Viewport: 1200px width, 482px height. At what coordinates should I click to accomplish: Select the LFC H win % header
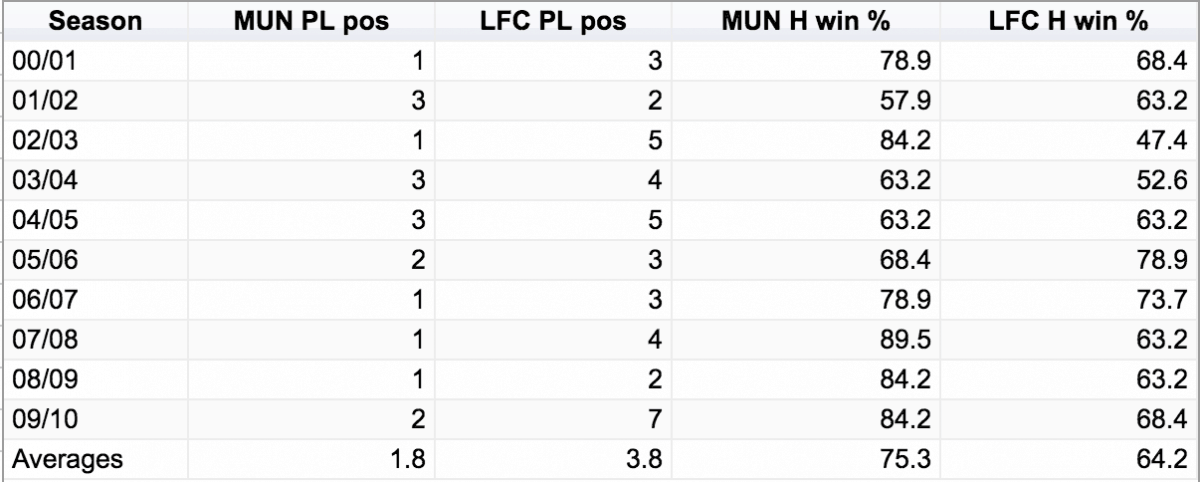tap(1066, 20)
